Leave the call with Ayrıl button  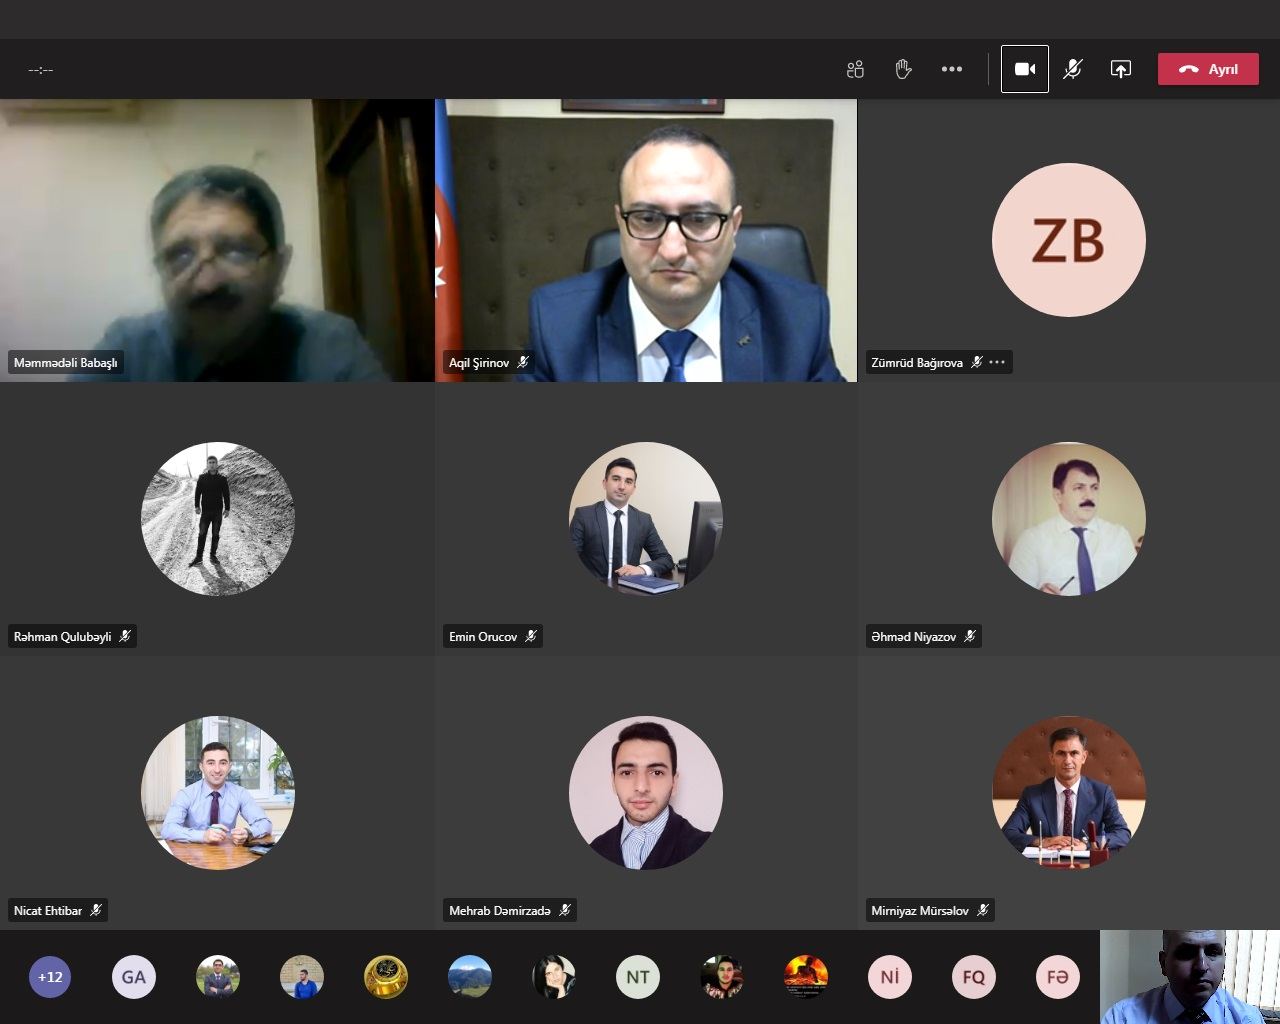point(1208,69)
